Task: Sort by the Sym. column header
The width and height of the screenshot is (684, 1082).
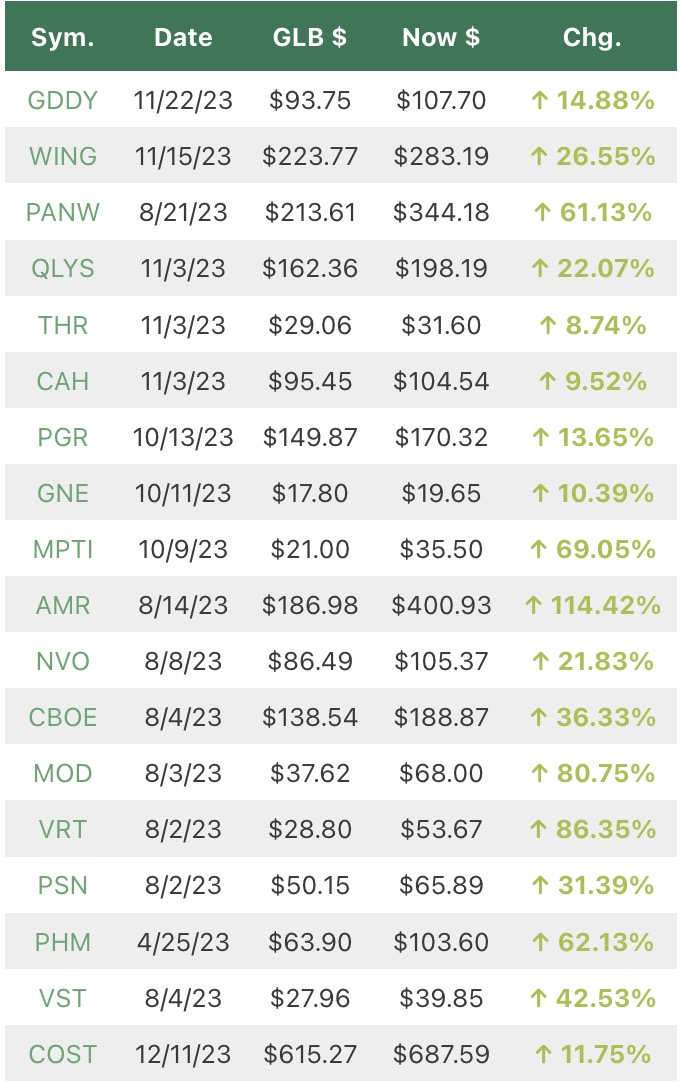Action: 63,37
